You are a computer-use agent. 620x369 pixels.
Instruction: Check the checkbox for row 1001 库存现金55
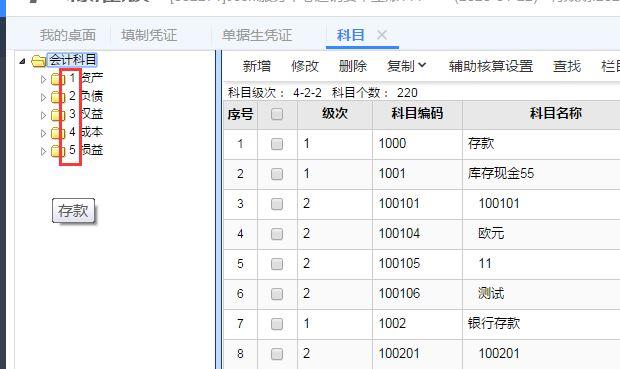tap(277, 174)
